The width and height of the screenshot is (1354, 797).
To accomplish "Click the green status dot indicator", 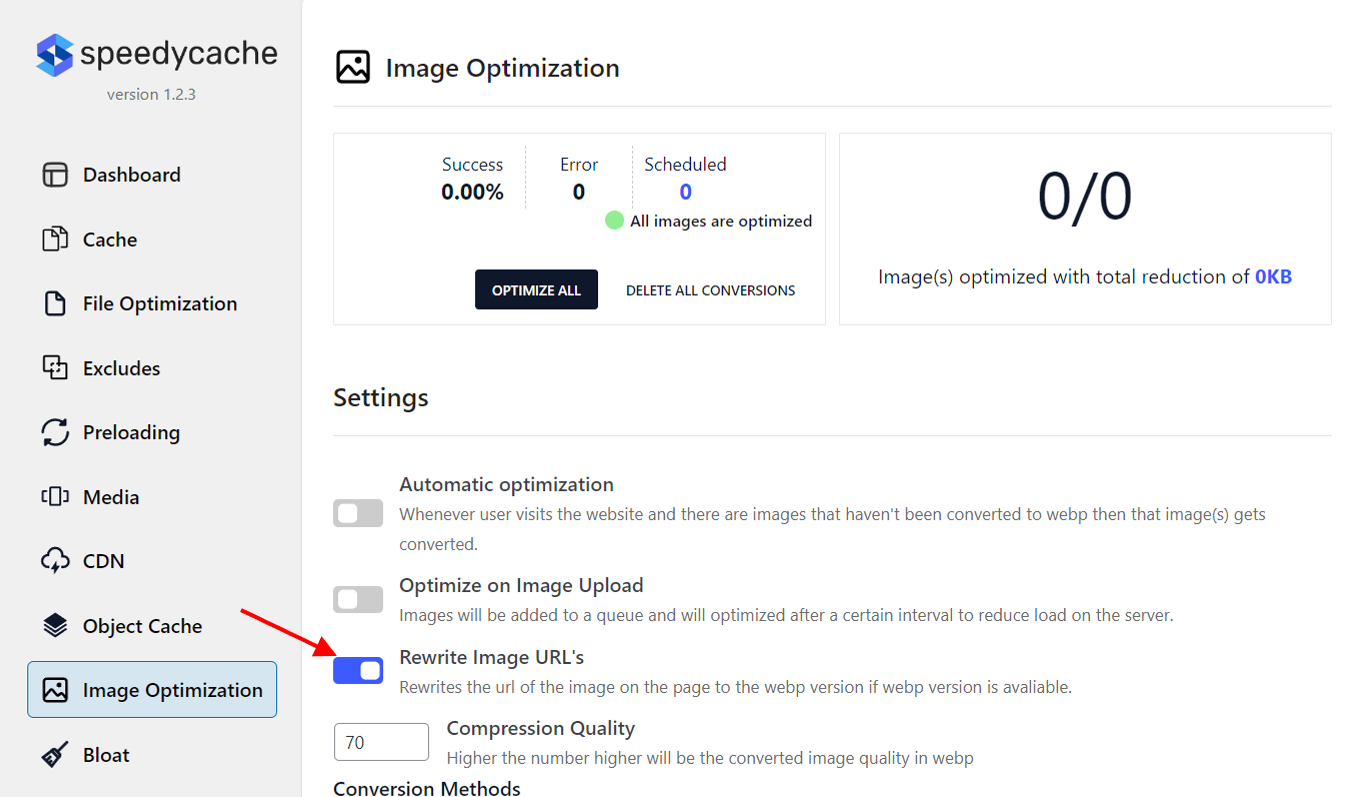I will click(614, 220).
